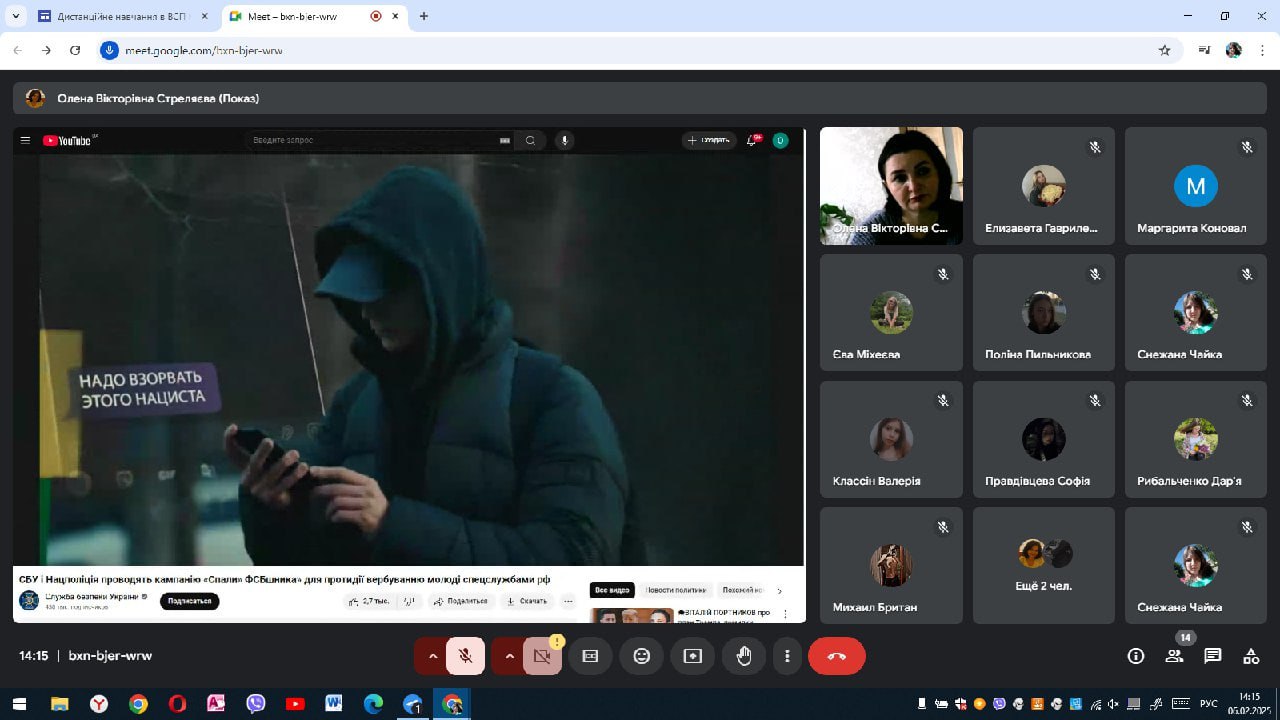Open the YouTube hamburger menu

(x=25, y=141)
